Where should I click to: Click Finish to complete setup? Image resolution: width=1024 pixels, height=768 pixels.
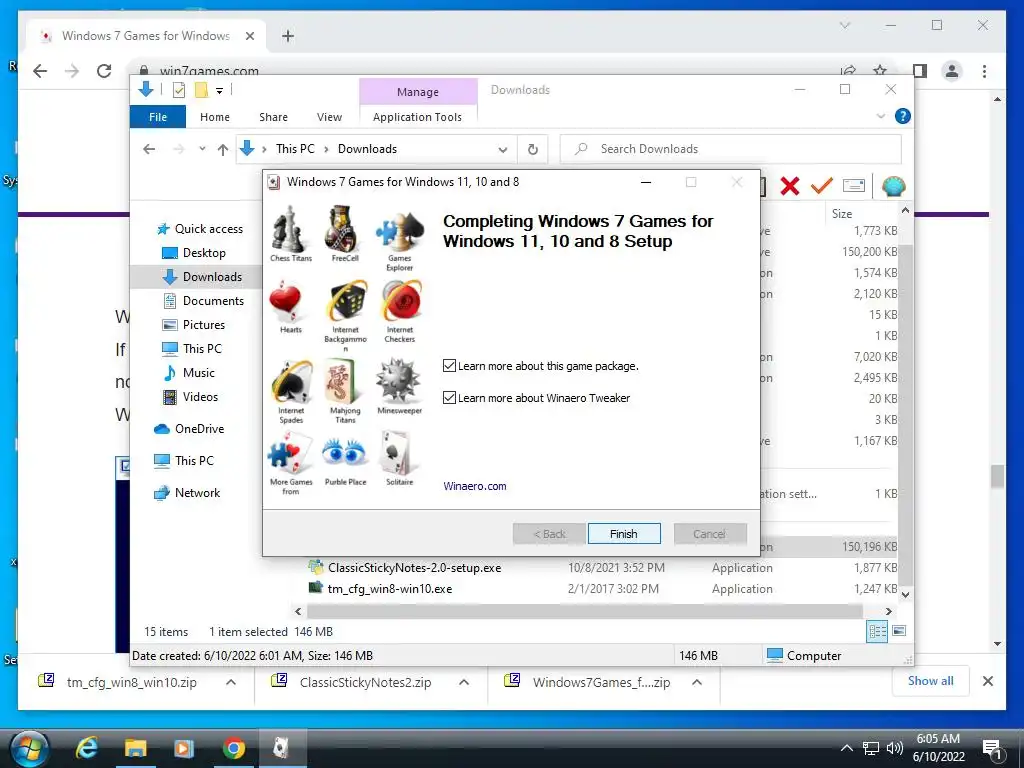point(624,534)
